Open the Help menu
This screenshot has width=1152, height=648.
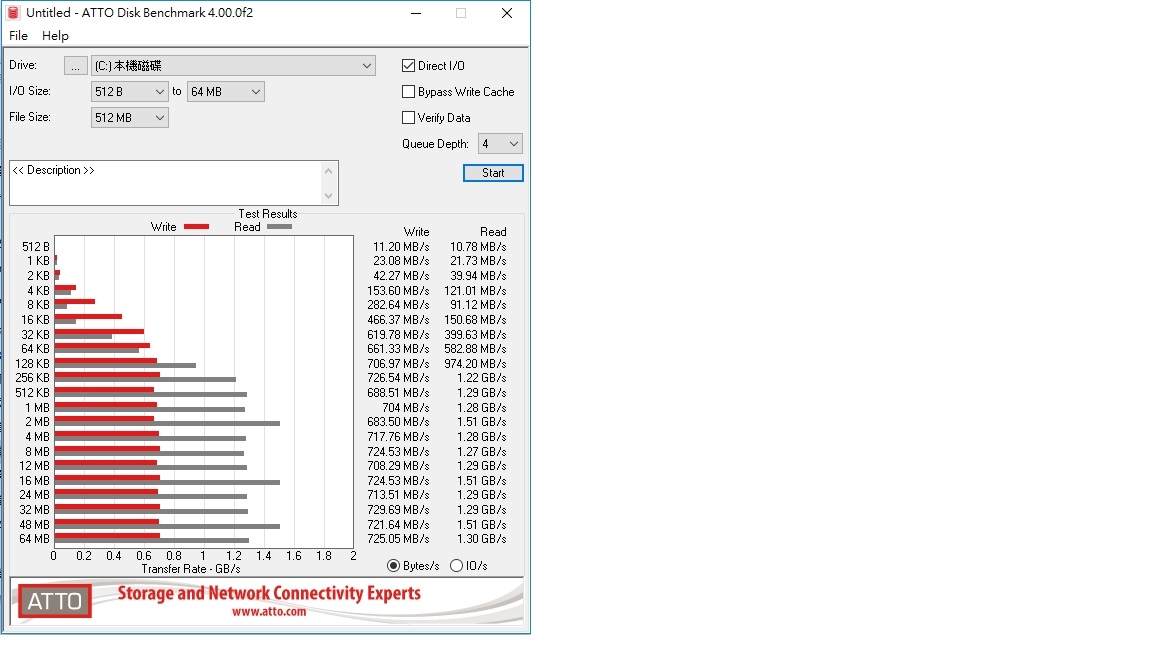click(x=55, y=35)
